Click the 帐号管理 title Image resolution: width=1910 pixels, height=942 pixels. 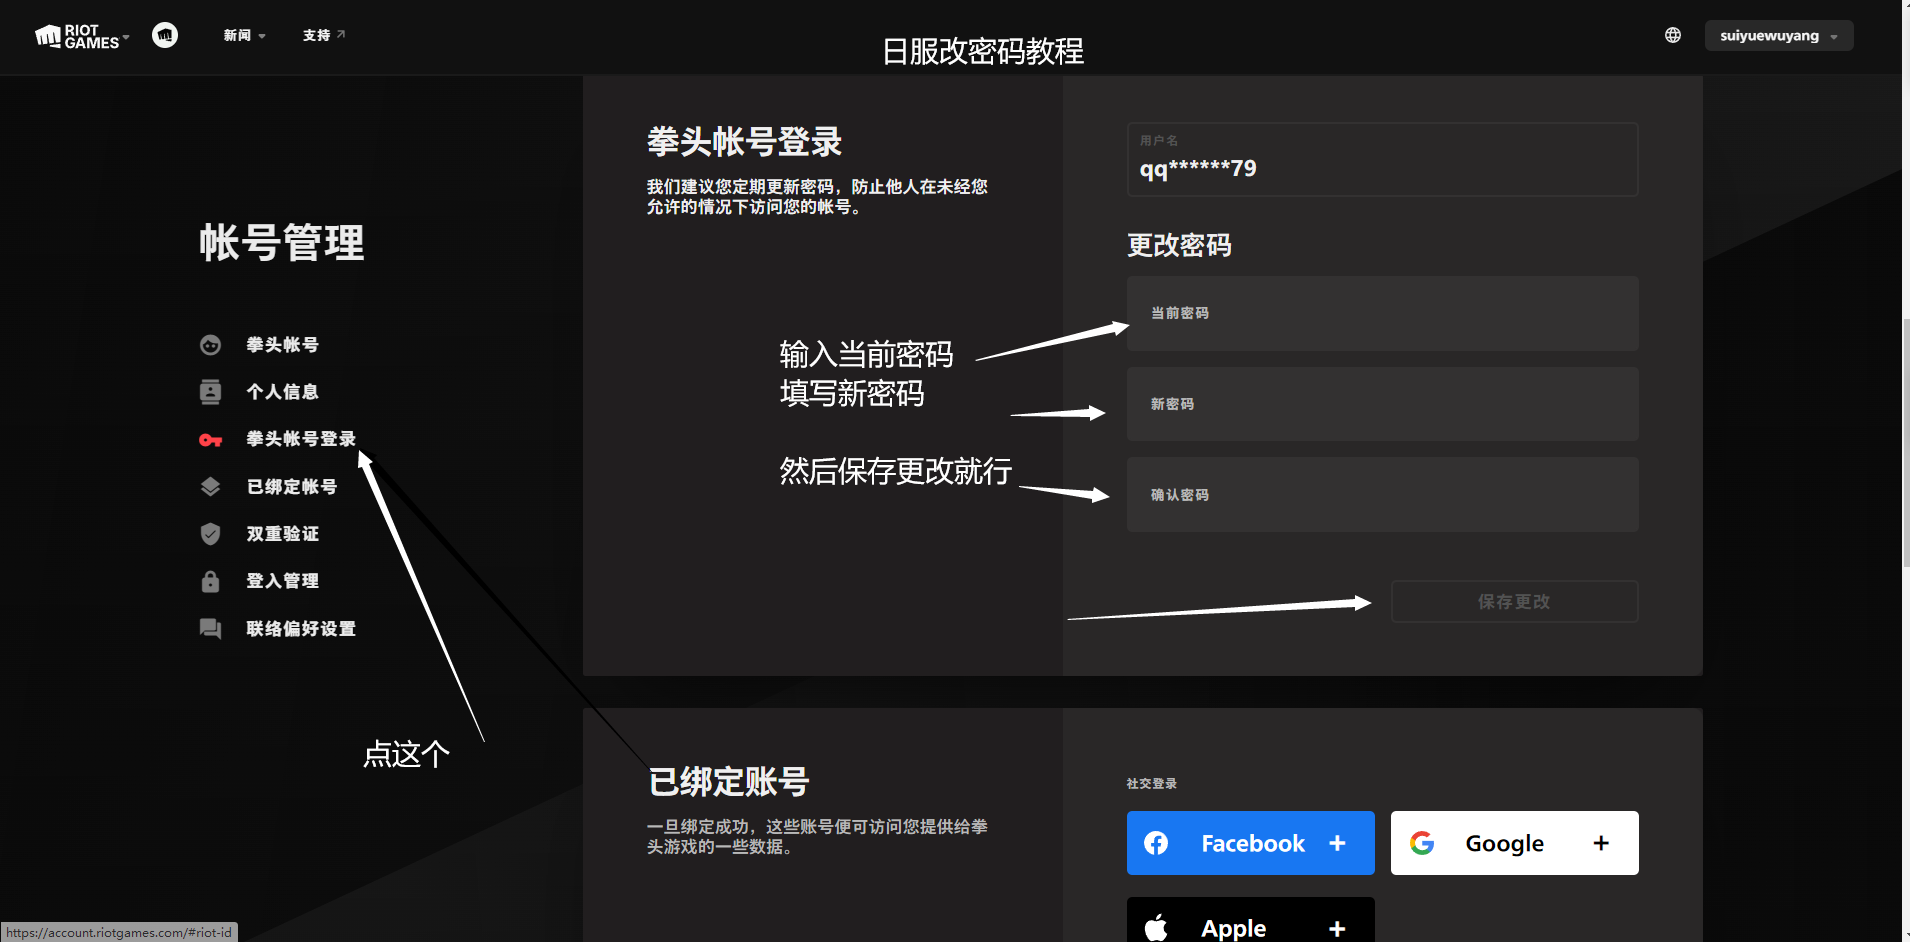pos(282,243)
